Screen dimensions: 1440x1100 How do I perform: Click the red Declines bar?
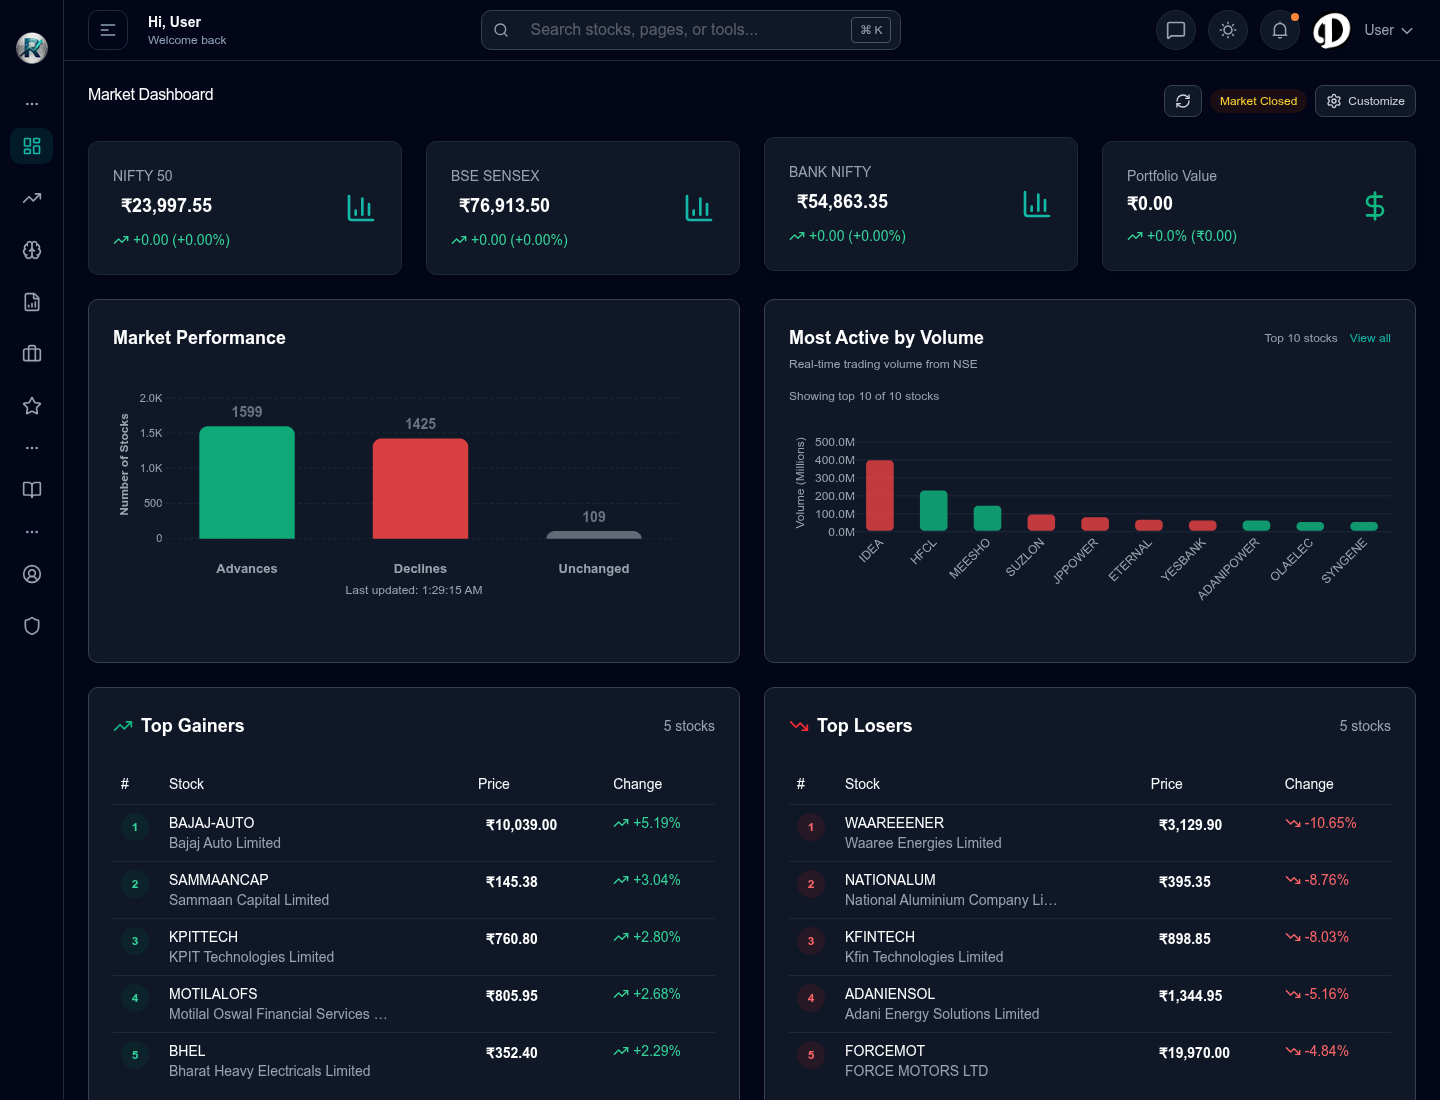pyautogui.click(x=420, y=488)
